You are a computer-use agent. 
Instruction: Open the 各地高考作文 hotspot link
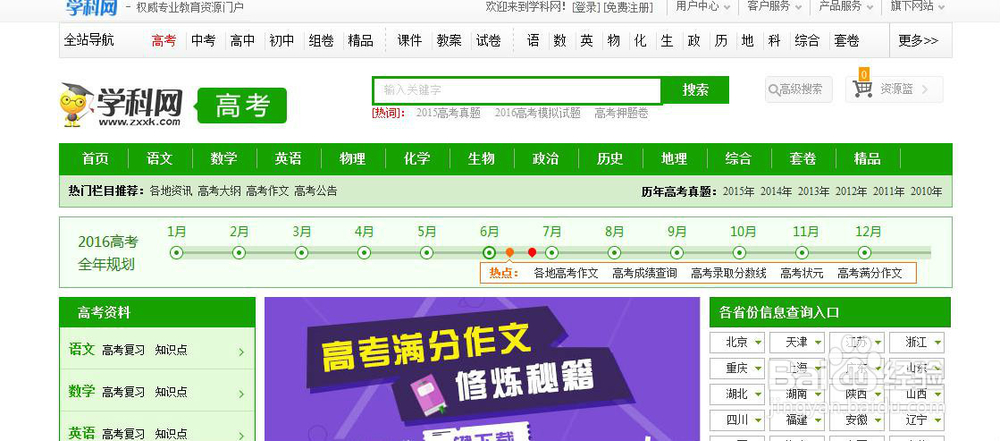click(x=566, y=273)
